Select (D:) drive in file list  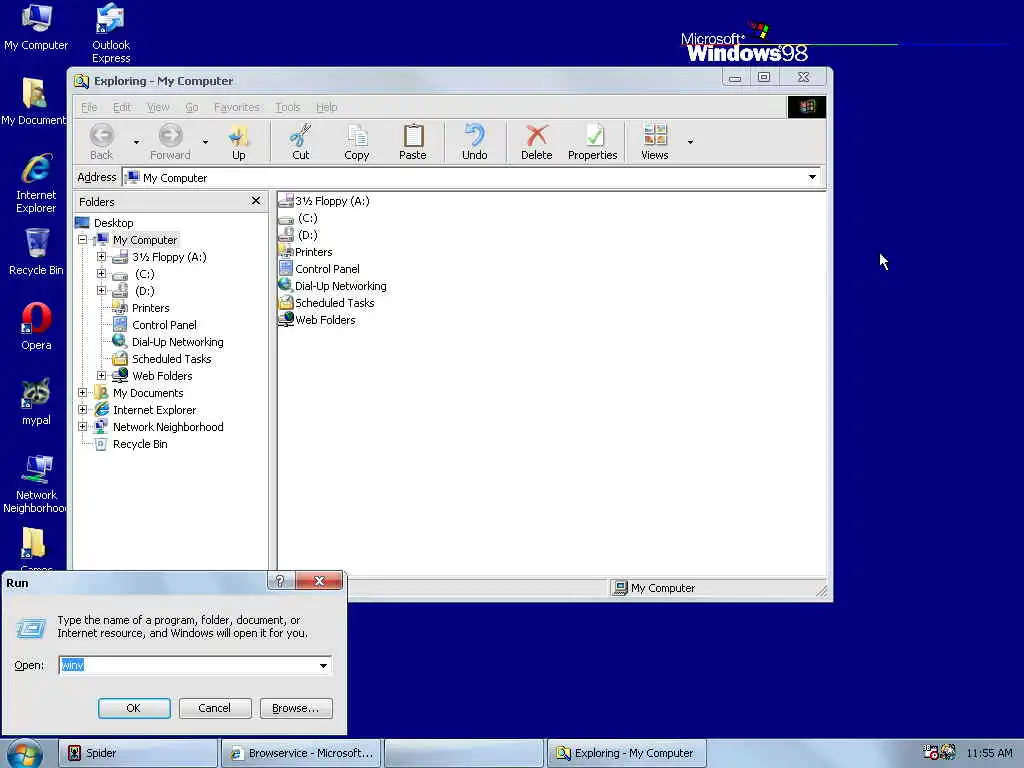tap(307, 235)
